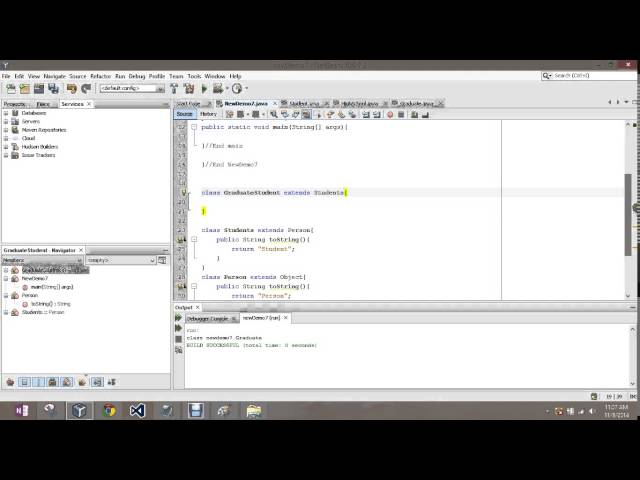640x480 pixels.
Task: Expand the Databases node in Services
Action: [6, 113]
